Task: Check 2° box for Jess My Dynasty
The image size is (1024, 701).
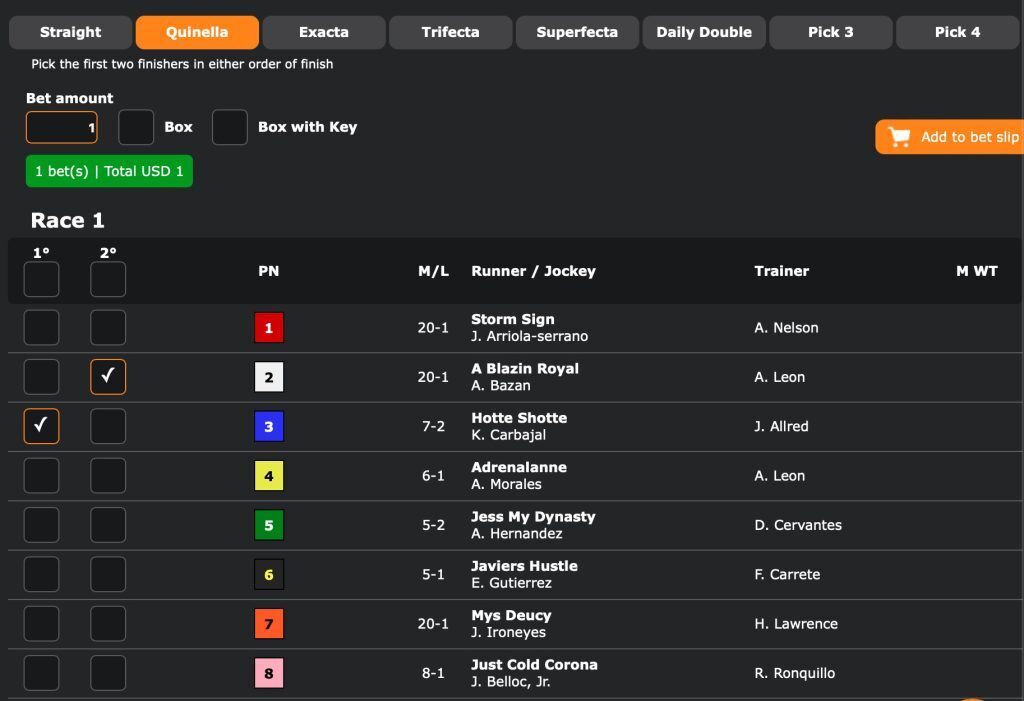Action: 108,525
